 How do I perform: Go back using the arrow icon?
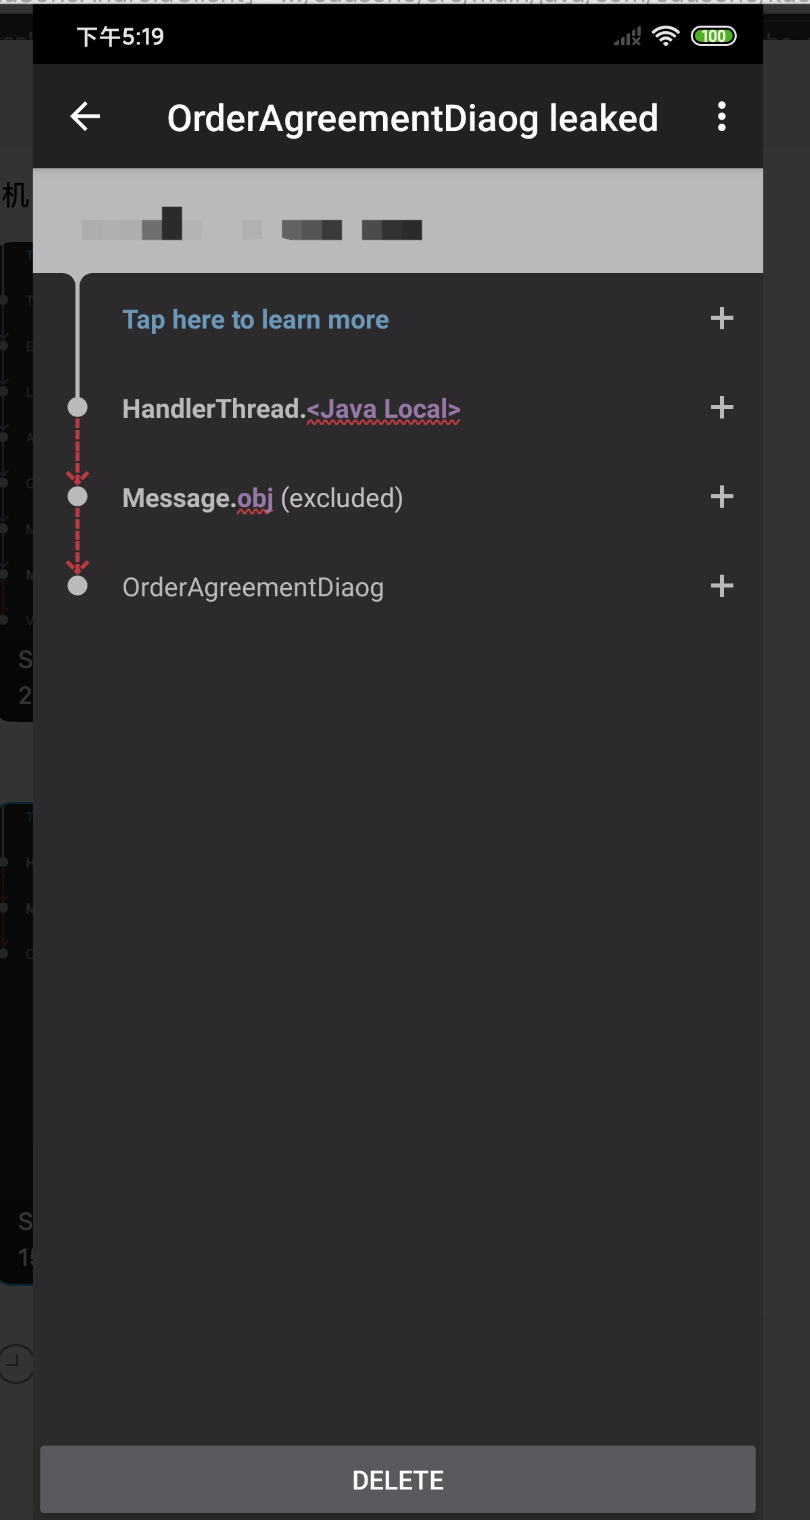pyautogui.click(x=85, y=117)
